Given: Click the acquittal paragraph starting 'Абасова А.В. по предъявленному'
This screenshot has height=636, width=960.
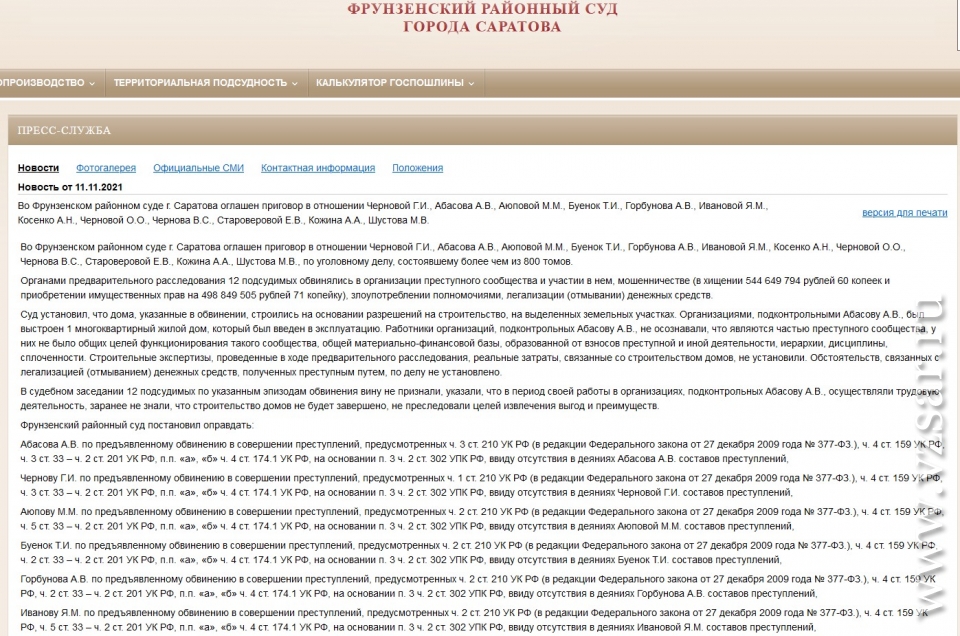Looking at the screenshot, I should pyautogui.click(x=481, y=451).
